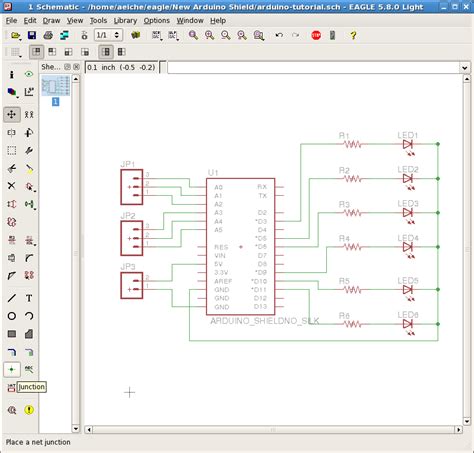Zoom in on the schematic

[210, 35]
